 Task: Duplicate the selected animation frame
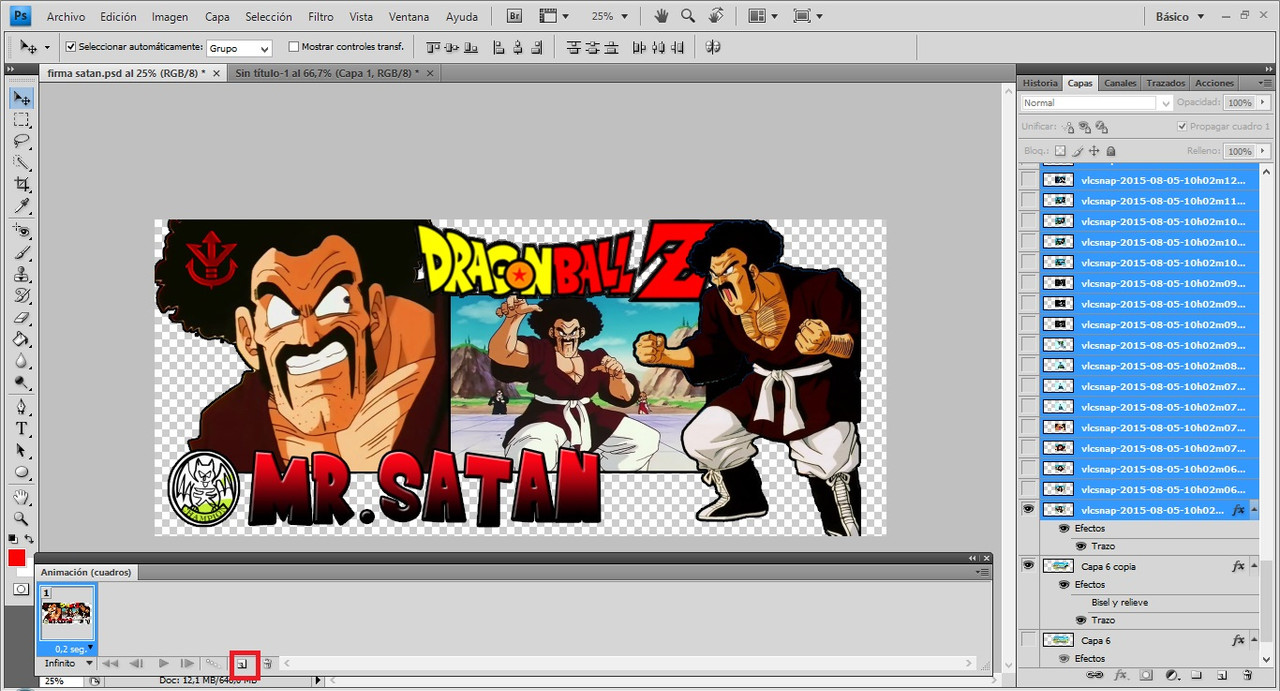pos(242,664)
